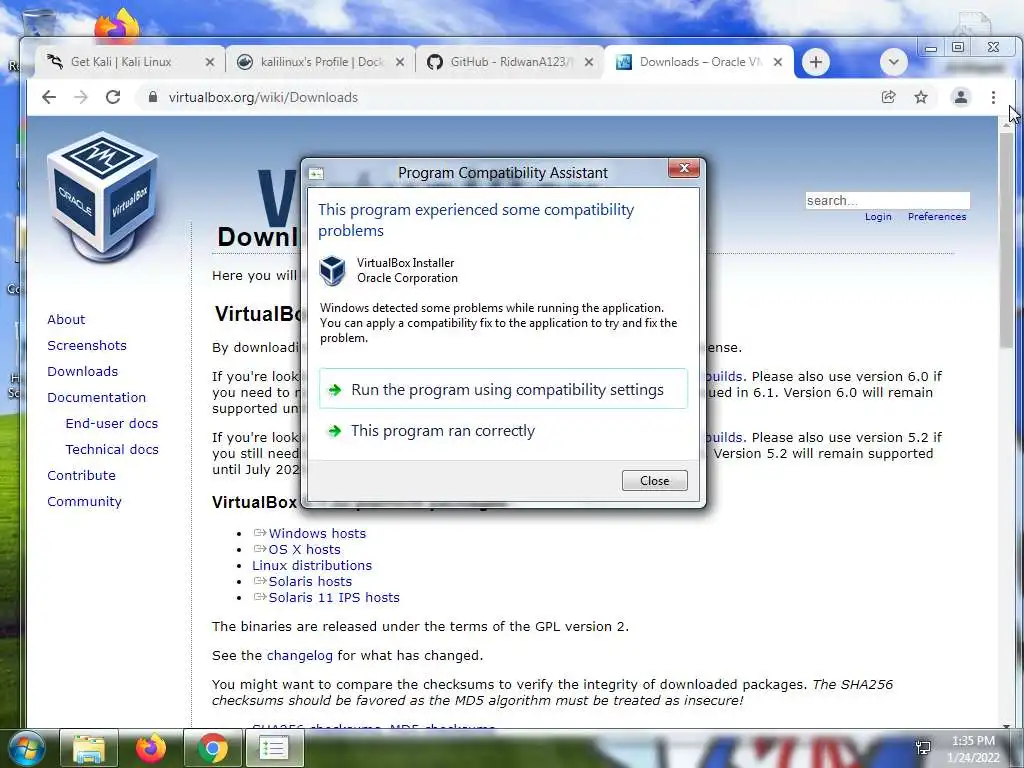Click the padlock icon in address bar
This screenshot has height=768, width=1024.
[153, 97]
